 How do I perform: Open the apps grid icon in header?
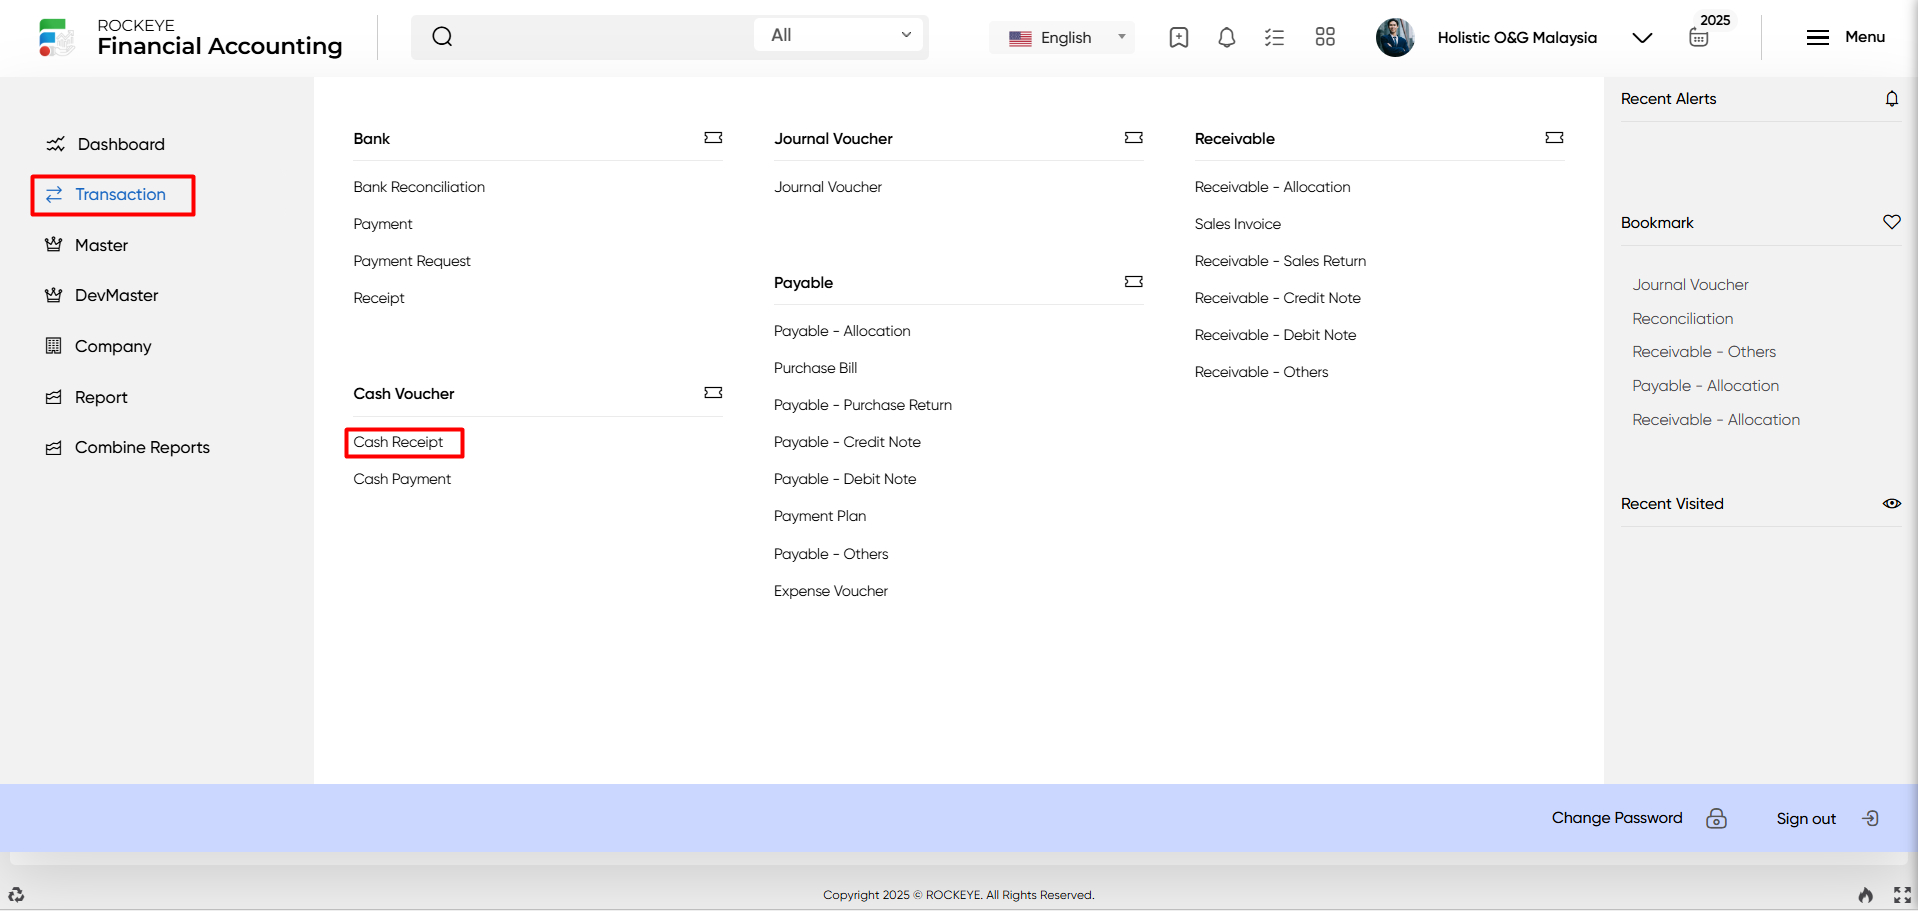click(x=1325, y=37)
